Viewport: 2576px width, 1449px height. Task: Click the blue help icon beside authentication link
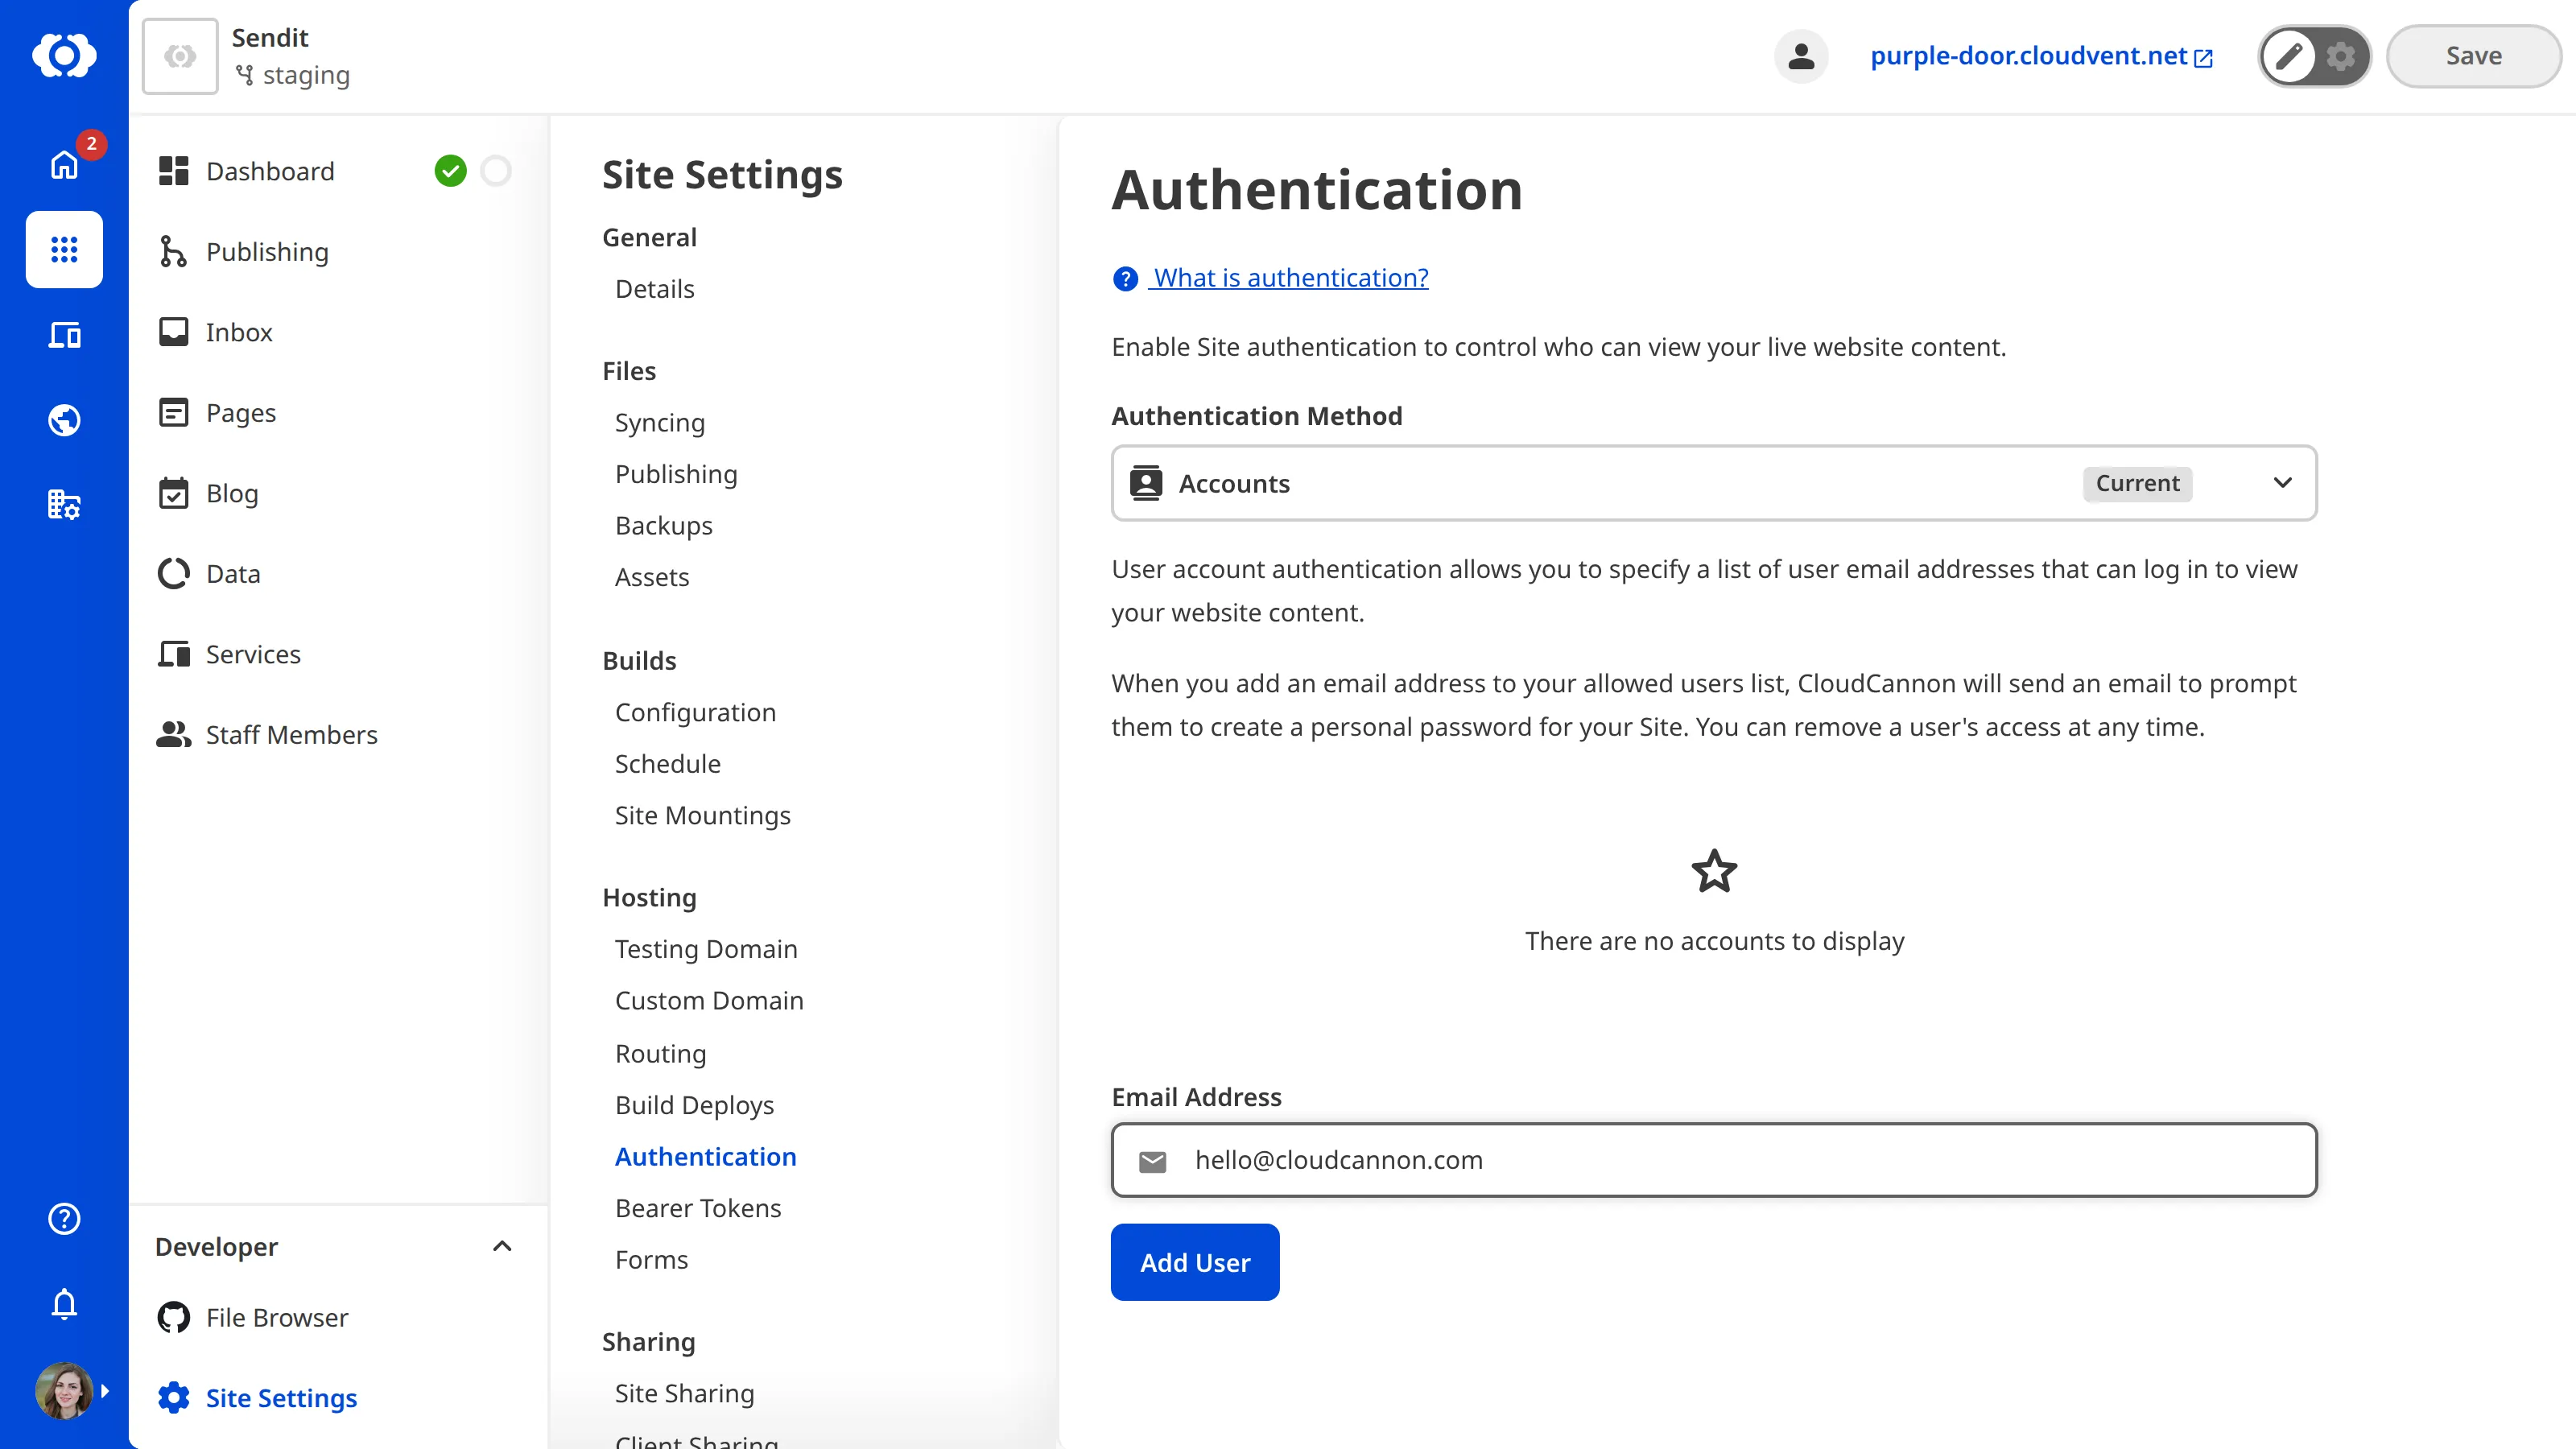[1125, 278]
